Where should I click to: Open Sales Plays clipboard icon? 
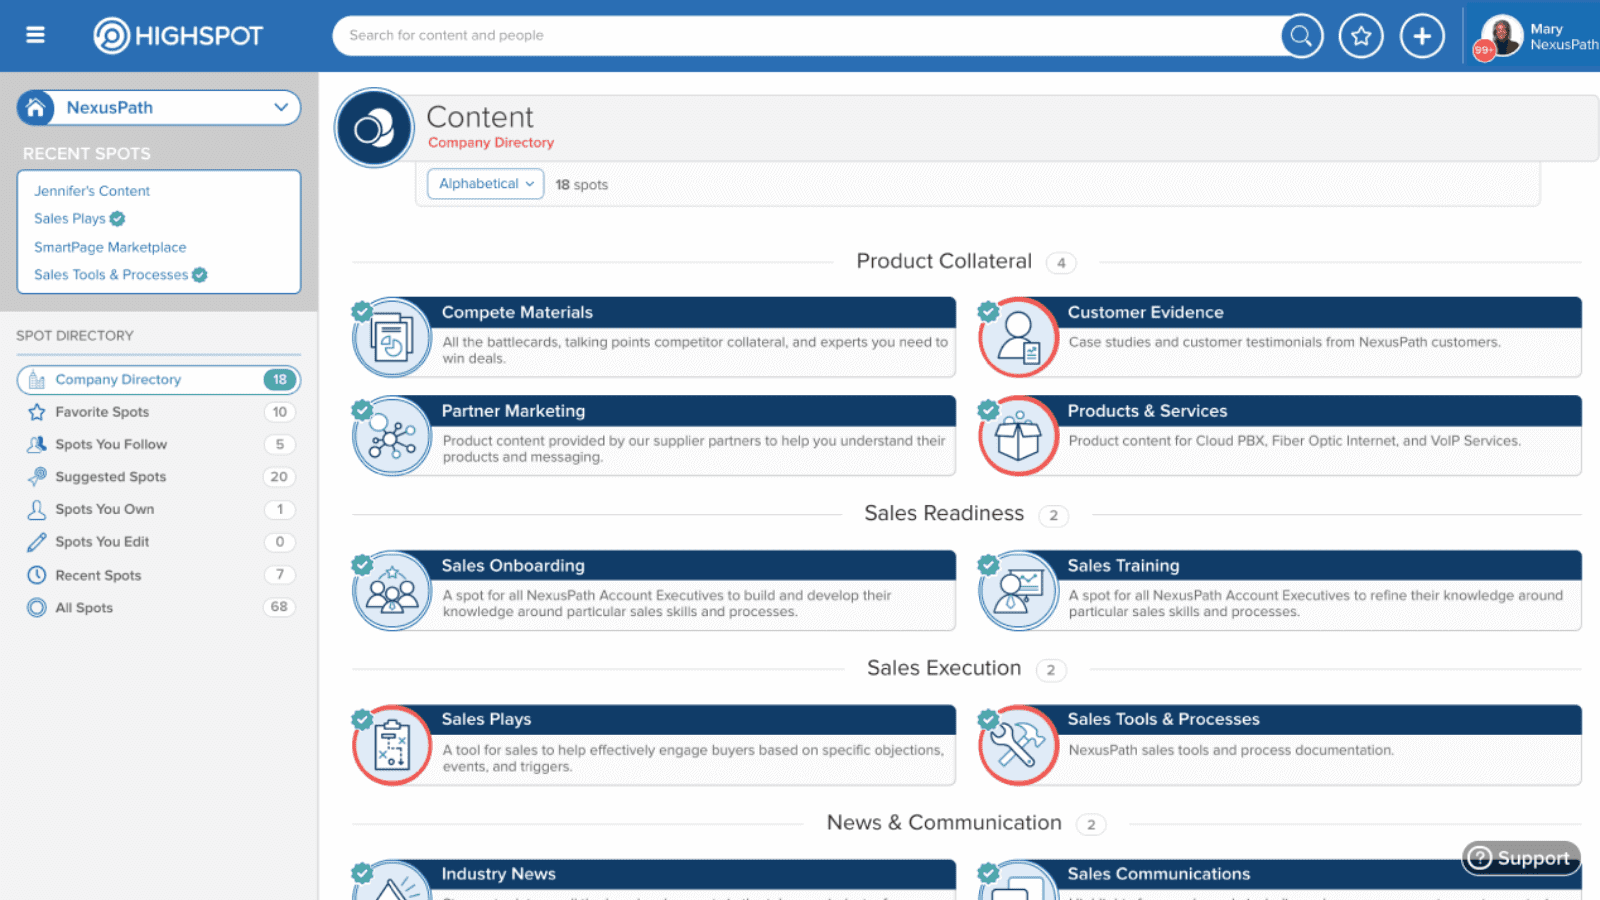pyautogui.click(x=392, y=745)
